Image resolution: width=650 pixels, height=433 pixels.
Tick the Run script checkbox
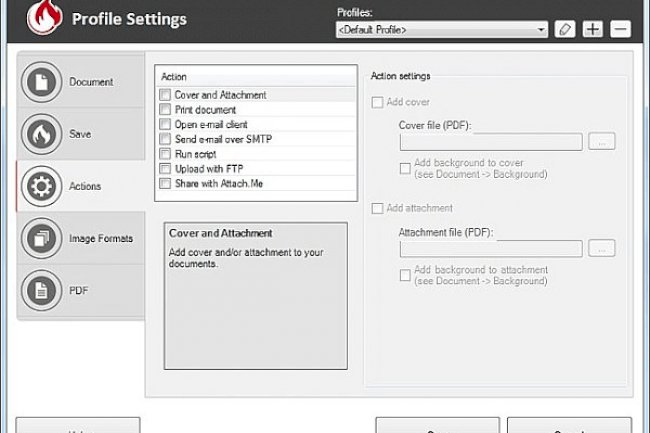165,154
